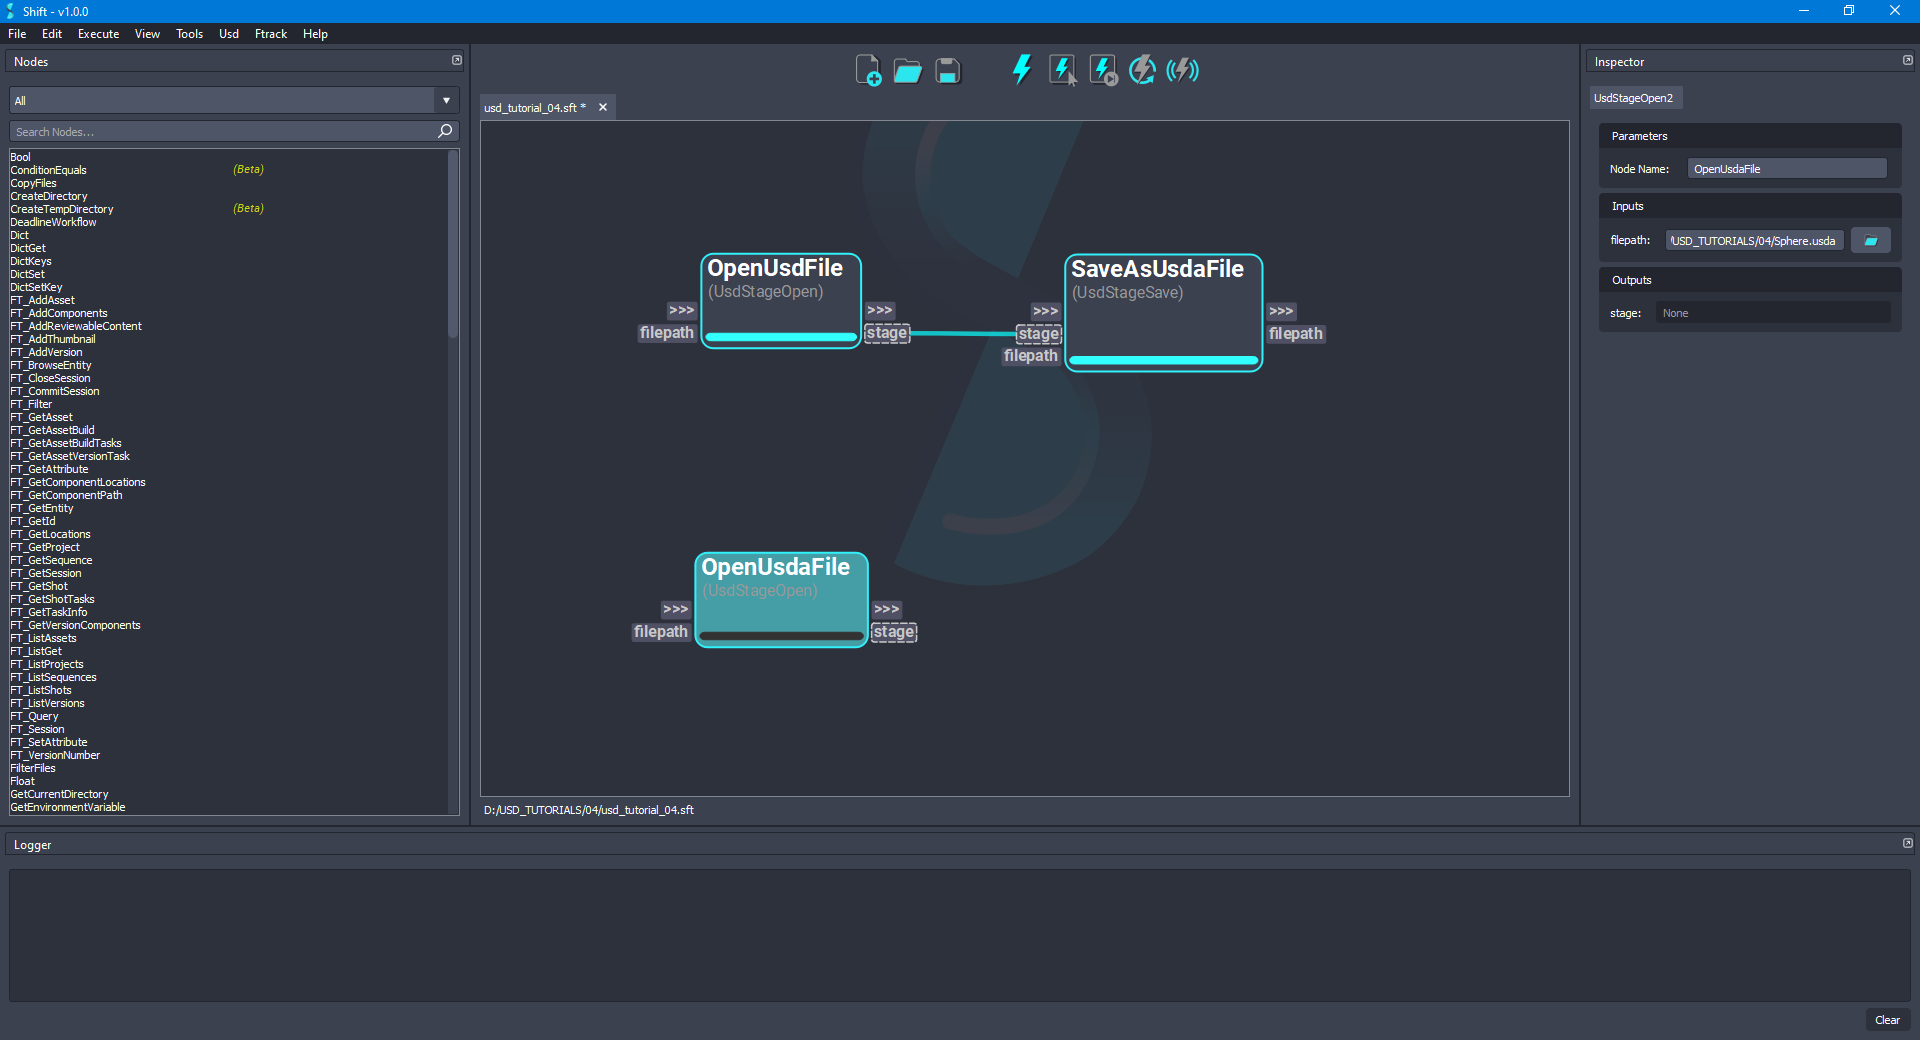Clear the Logger output

(x=1888, y=1020)
